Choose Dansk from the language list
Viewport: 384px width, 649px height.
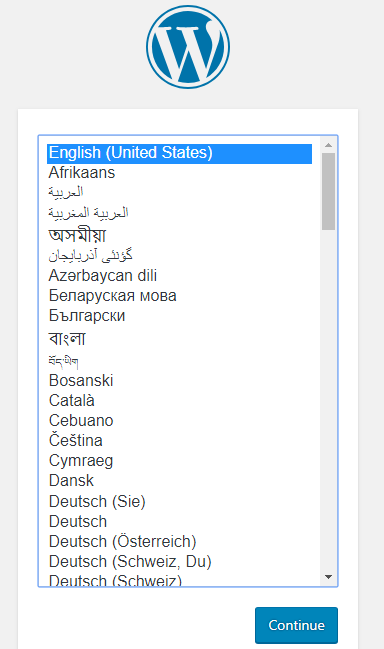(x=180, y=481)
